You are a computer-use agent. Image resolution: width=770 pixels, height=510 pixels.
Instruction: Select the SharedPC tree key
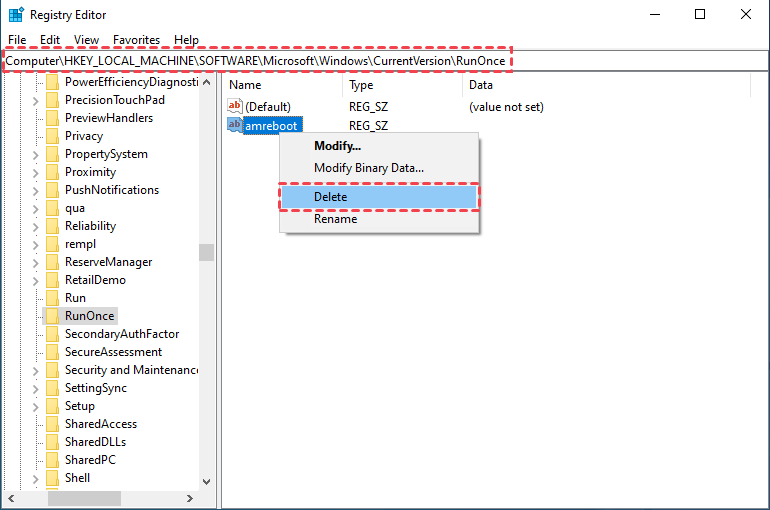pos(90,460)
